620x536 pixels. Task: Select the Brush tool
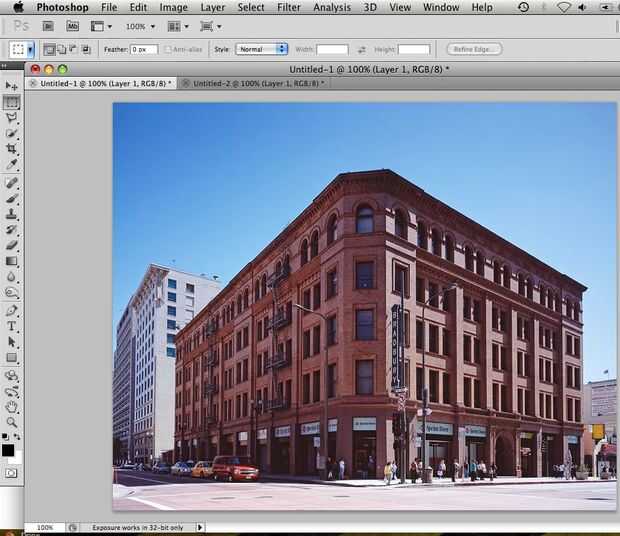coord(11,198)
